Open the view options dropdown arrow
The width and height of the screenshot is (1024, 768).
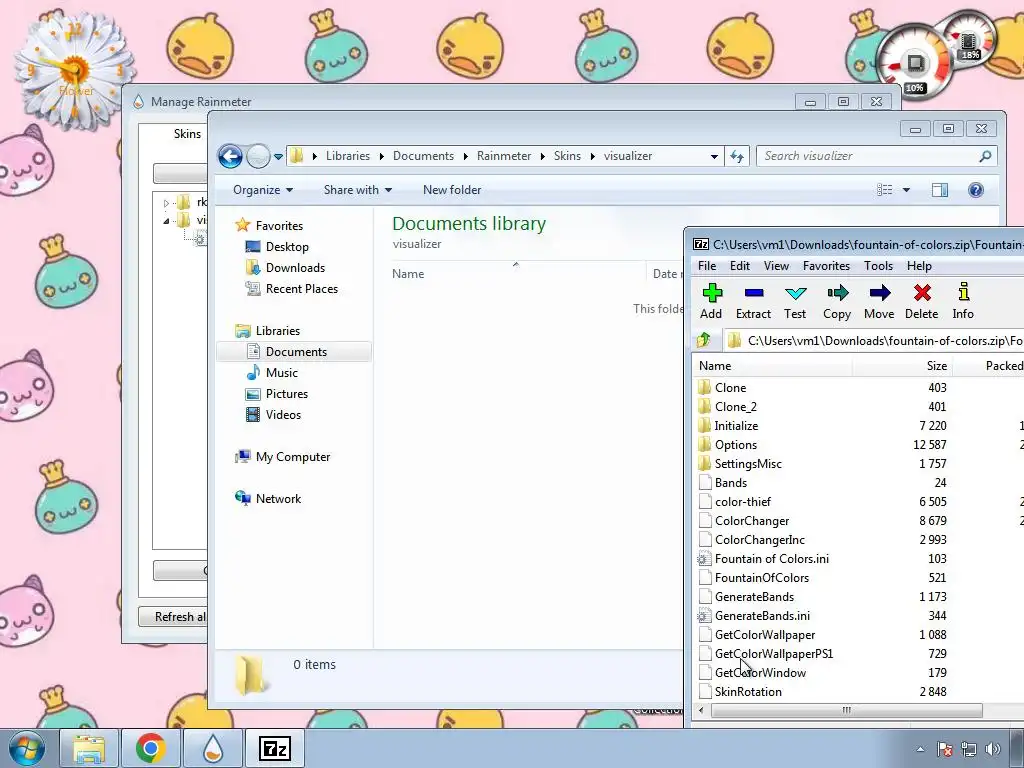[906, 190]
